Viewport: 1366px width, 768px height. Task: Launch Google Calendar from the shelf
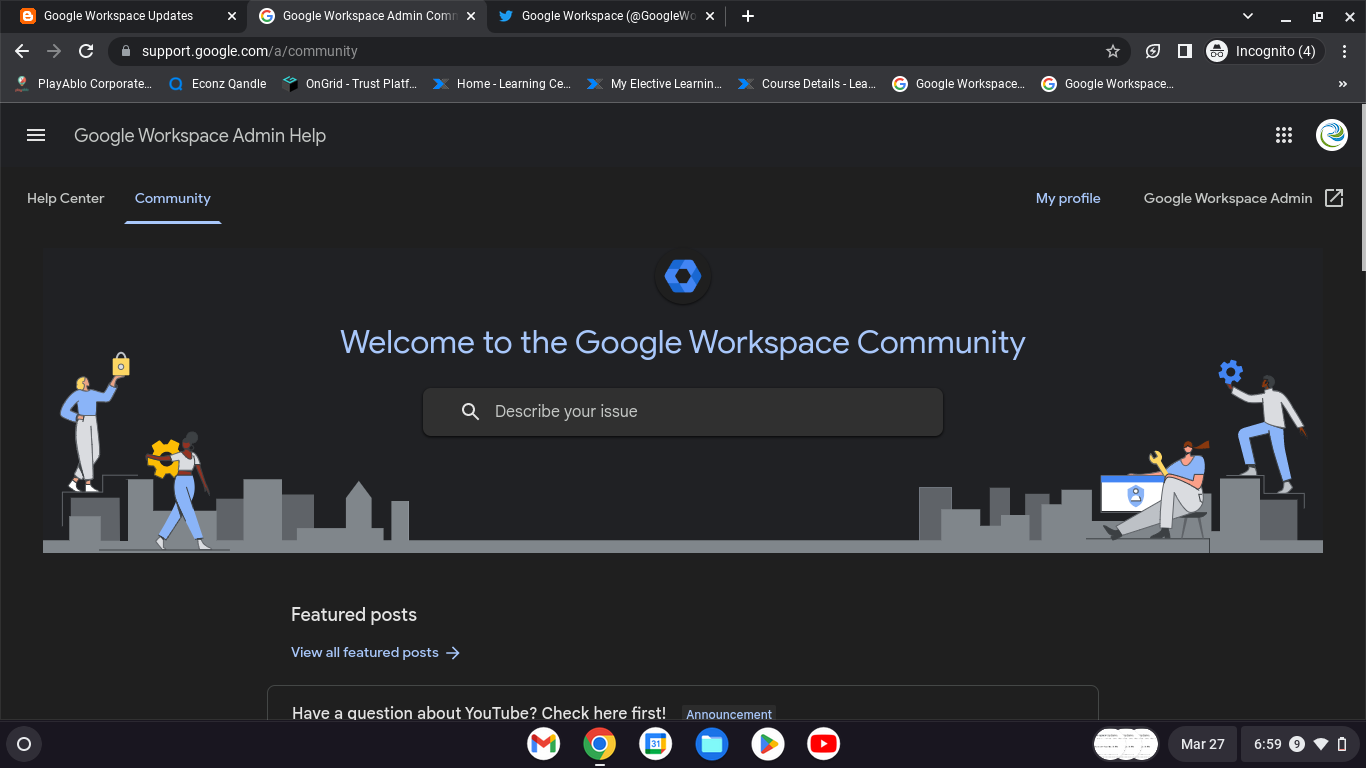point(656,744)
